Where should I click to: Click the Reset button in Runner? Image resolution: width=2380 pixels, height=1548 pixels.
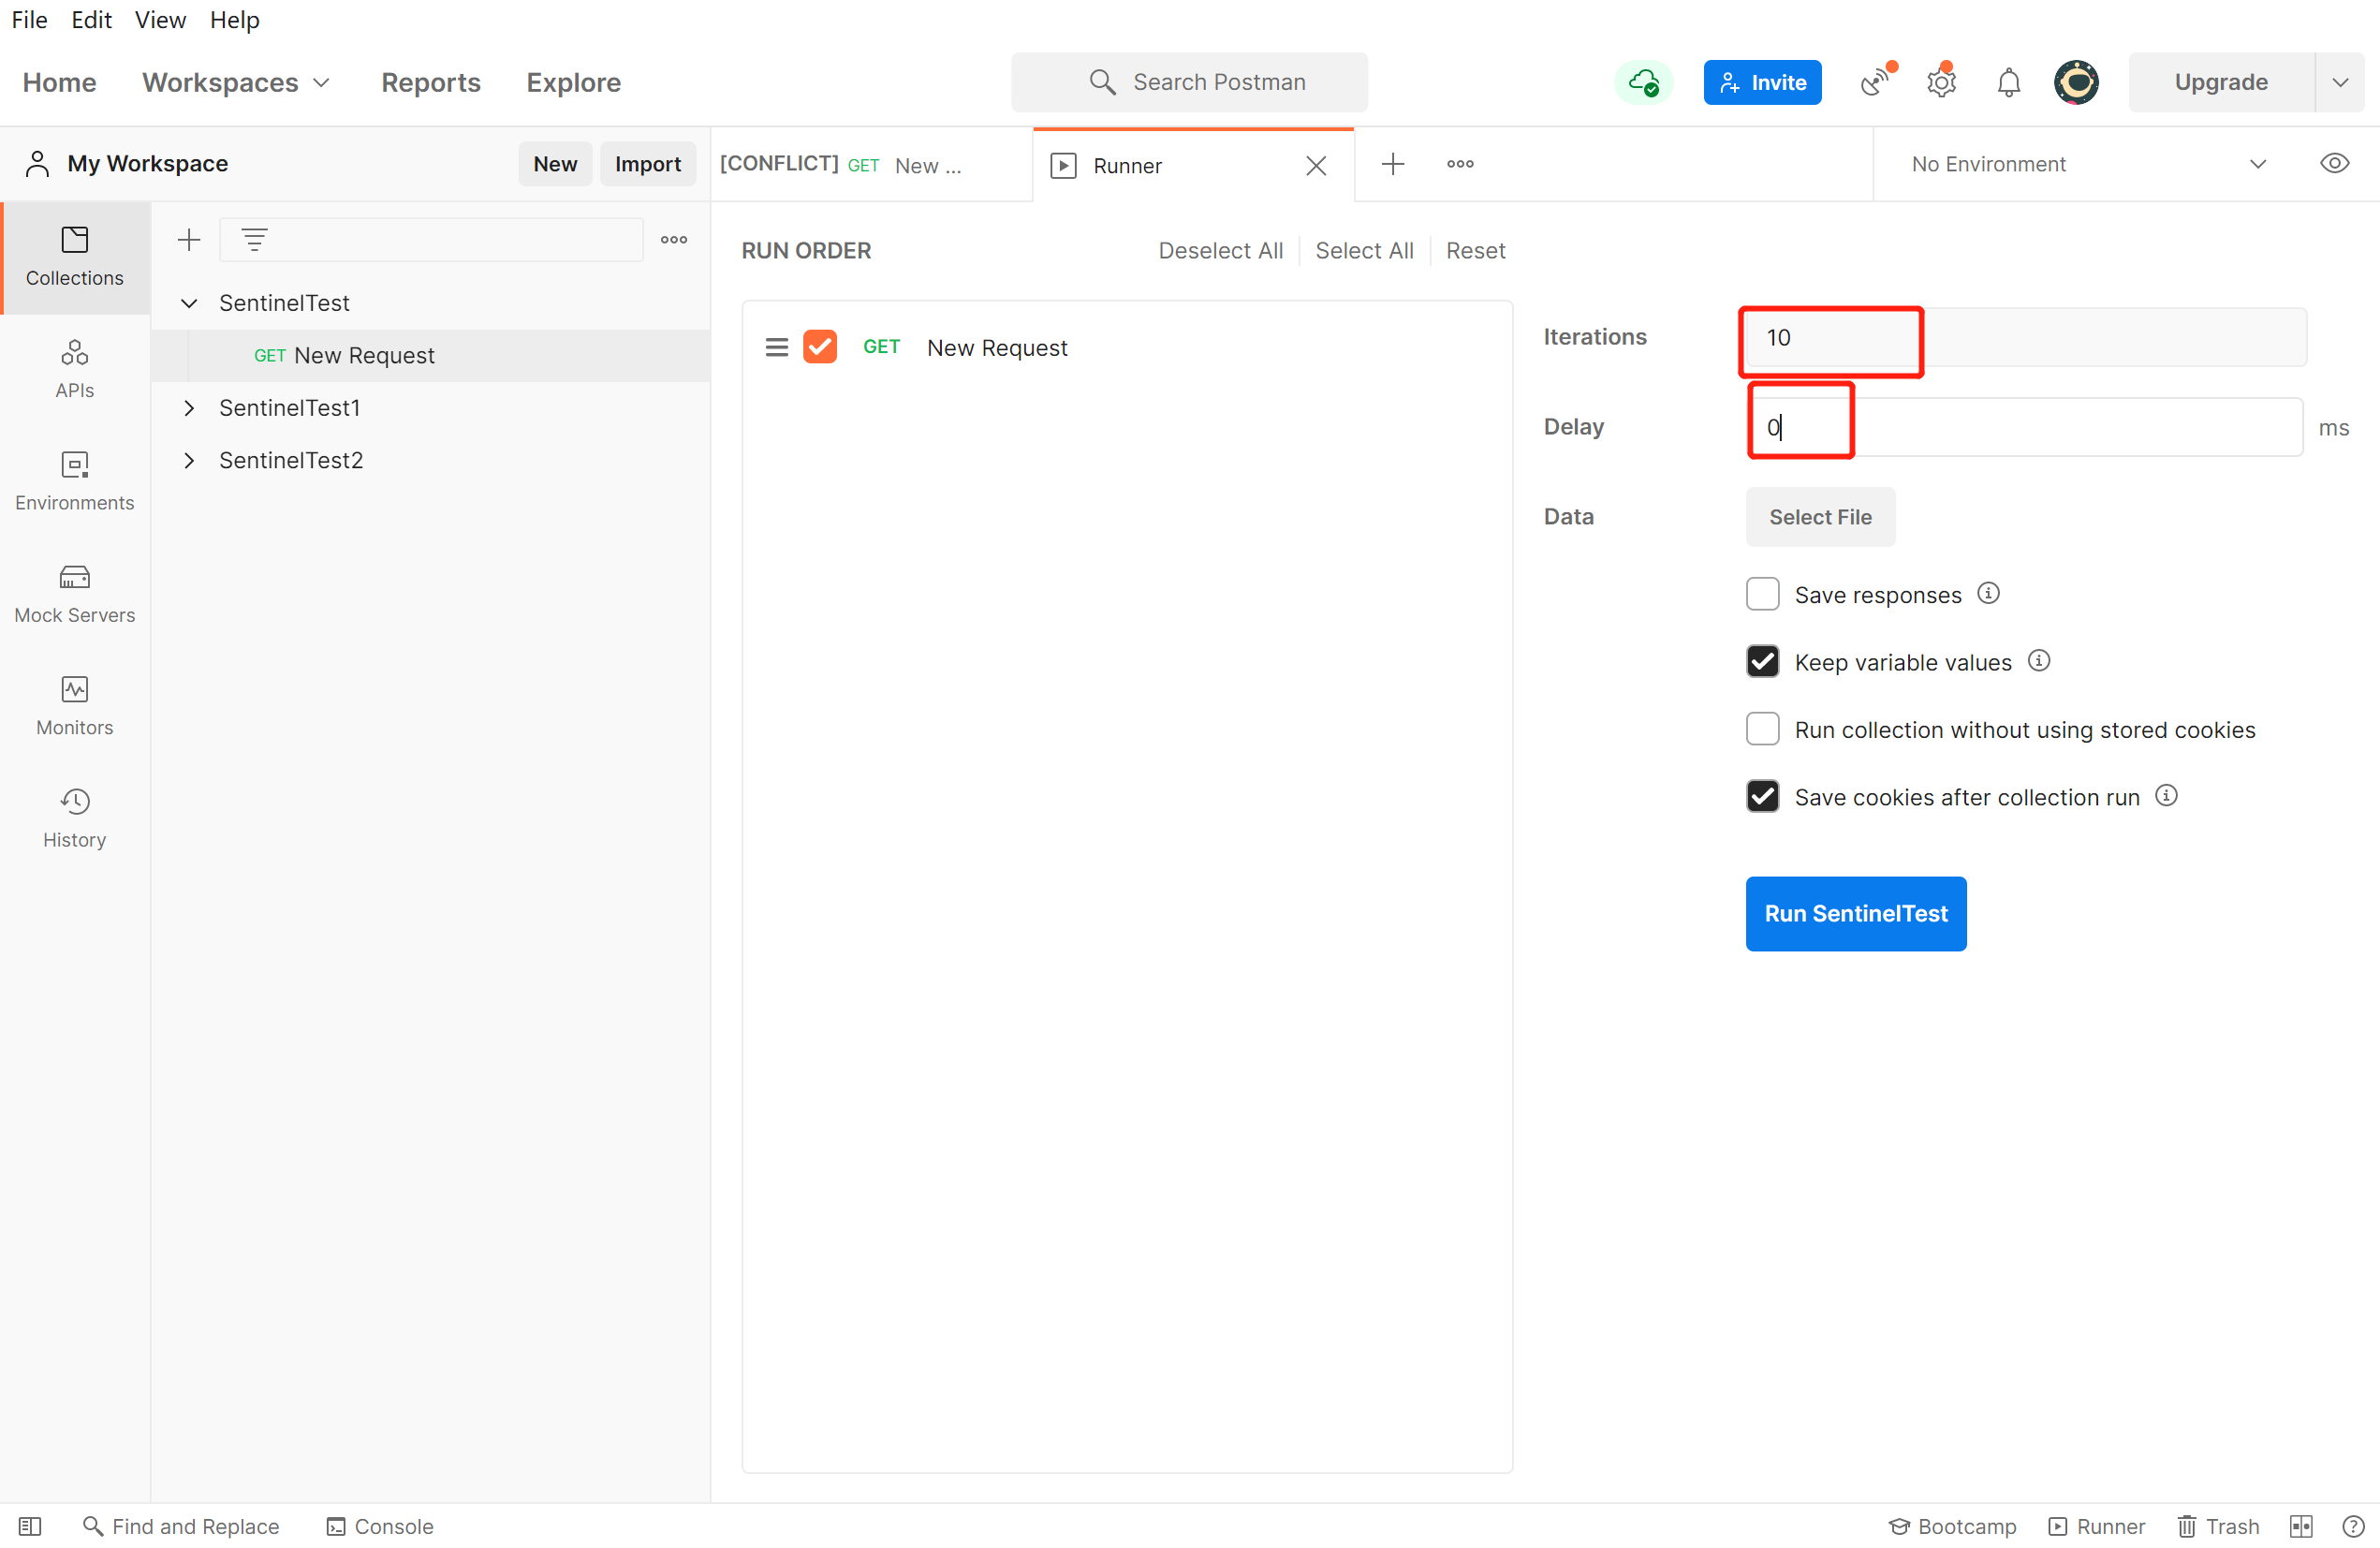point(1475,250)
